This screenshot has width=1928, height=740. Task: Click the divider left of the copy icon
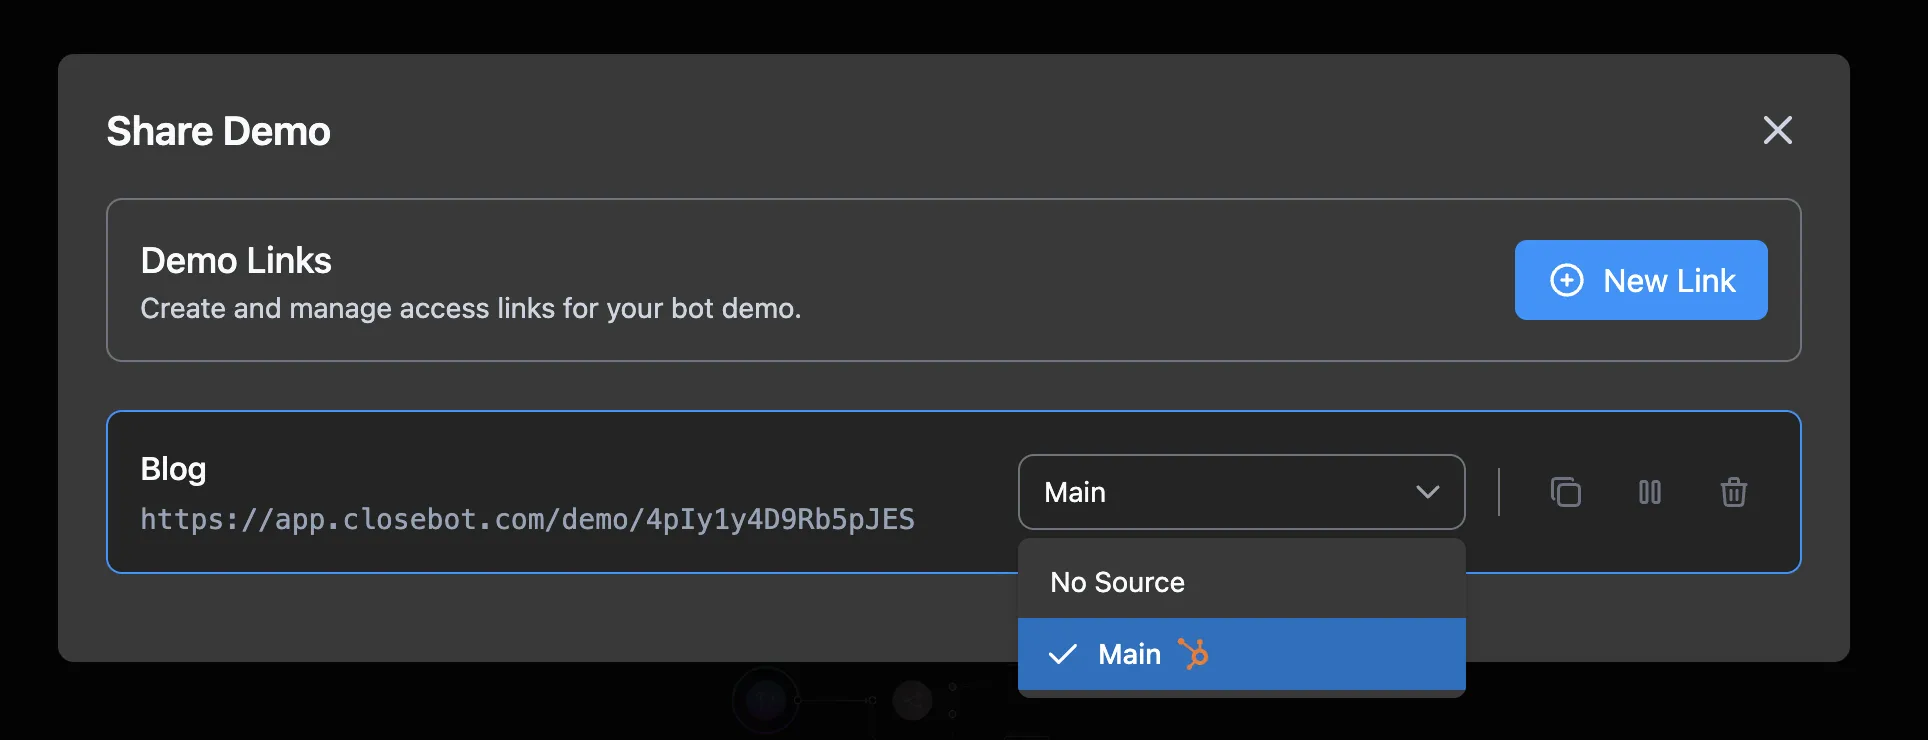[x=1498, y=492]
